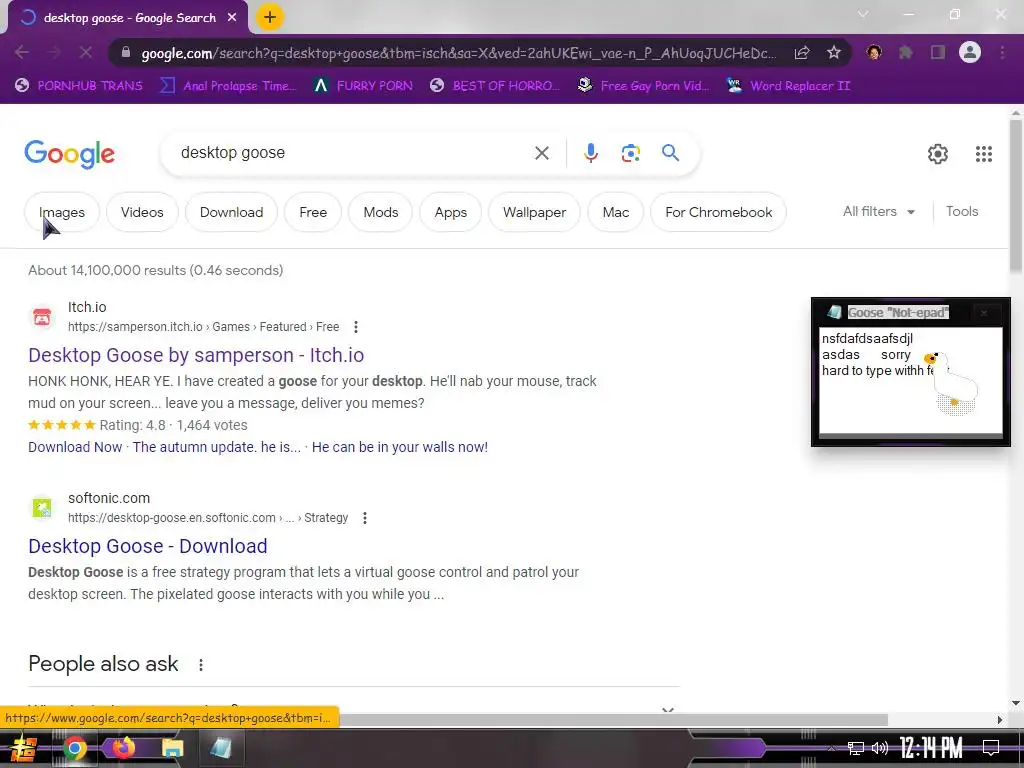Viewport: 1024px width, 768px height.
Task: Click the Google logo
Action: pos(69,154)
